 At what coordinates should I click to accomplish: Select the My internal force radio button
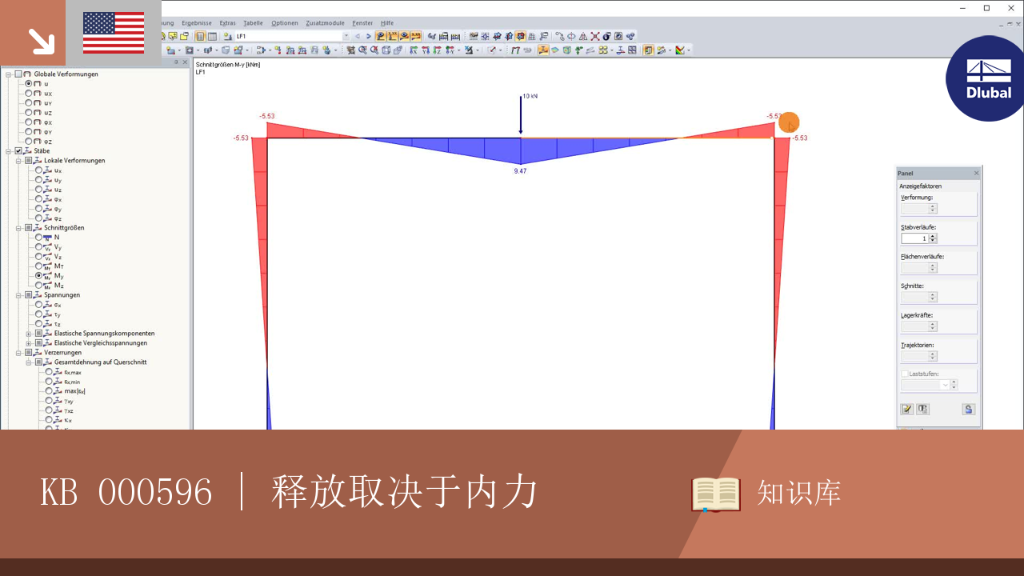pos(39,276)
